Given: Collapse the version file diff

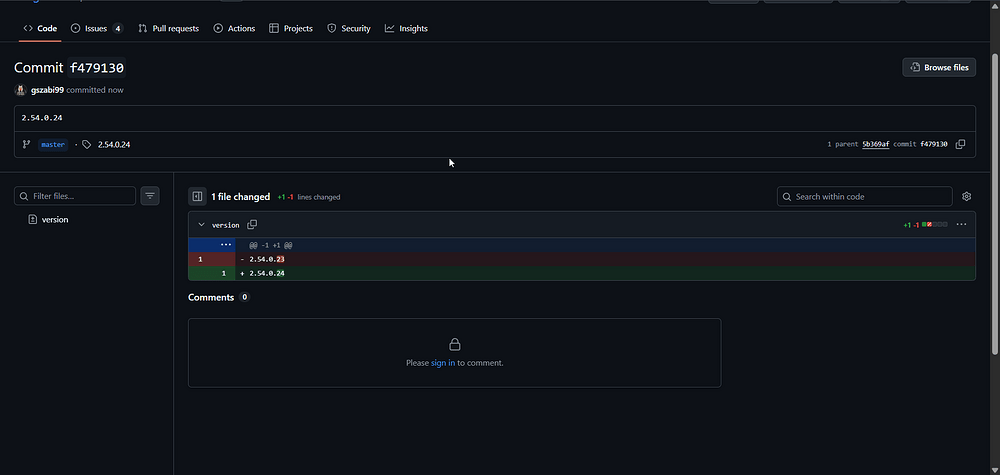Looking at the screenshot, I should click(x=201, y=225).
